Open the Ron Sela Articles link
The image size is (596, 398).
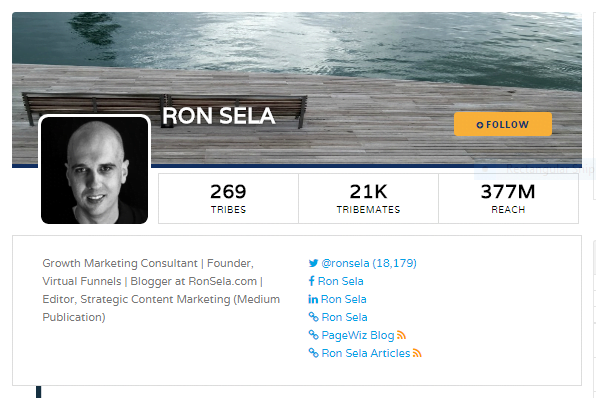click(366, 353)
